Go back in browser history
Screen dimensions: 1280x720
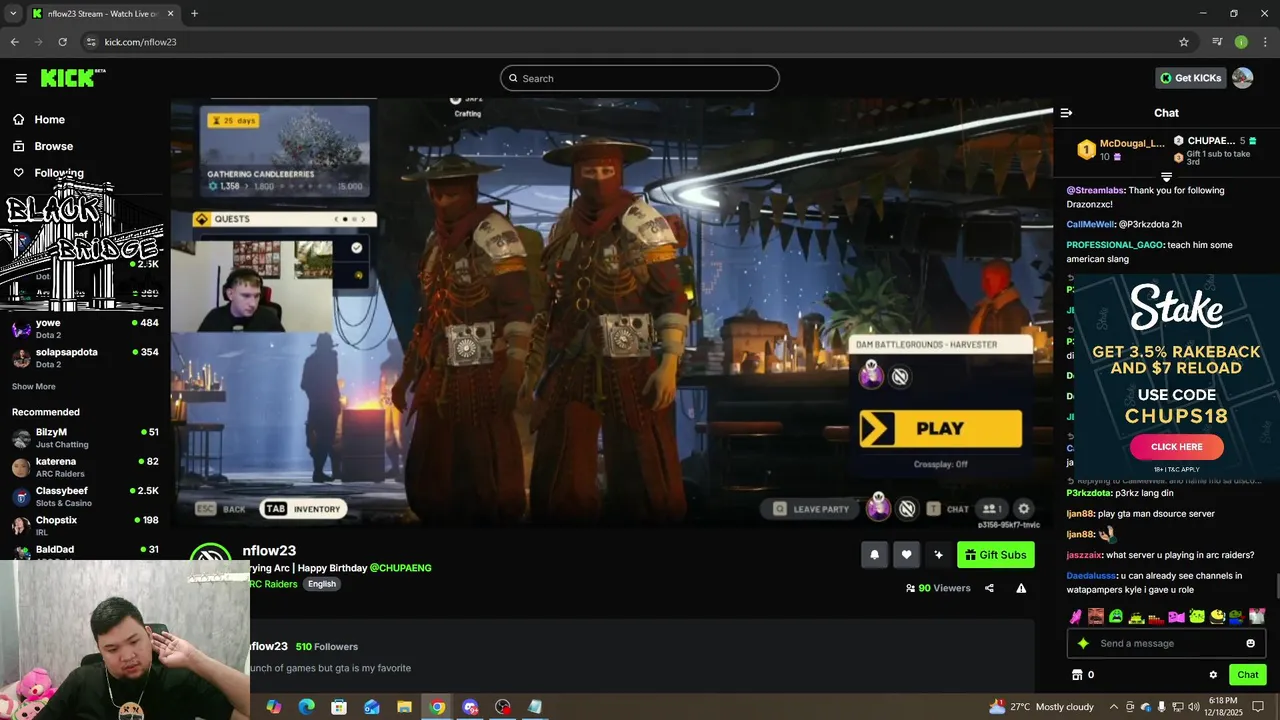pyautogui.click(x=14, y=42)
